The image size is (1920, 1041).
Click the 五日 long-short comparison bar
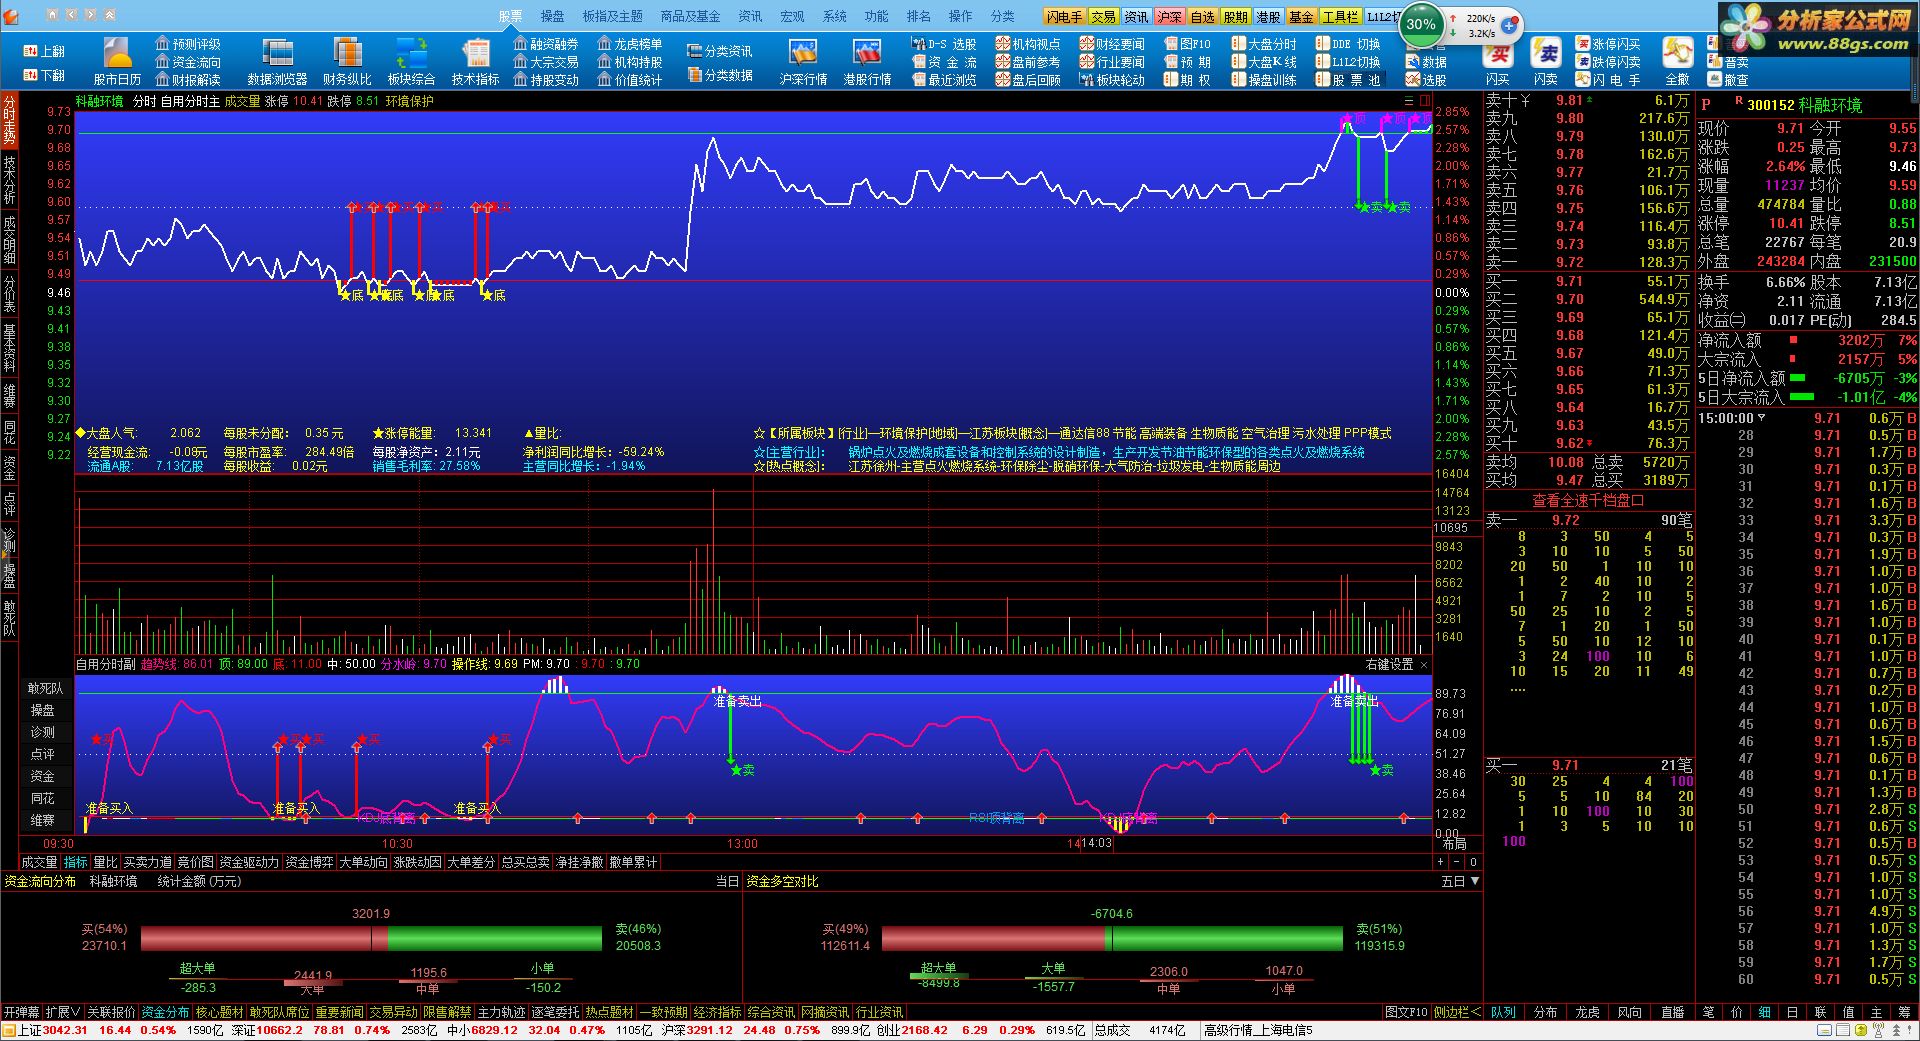tap(1112, 938)
